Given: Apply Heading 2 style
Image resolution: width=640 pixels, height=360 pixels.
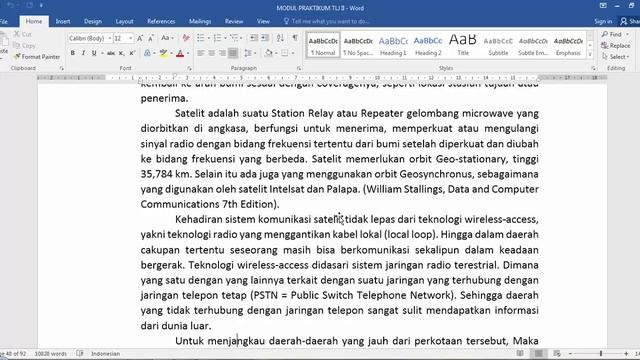Looking at the screenshot, I should pos(428,45).
